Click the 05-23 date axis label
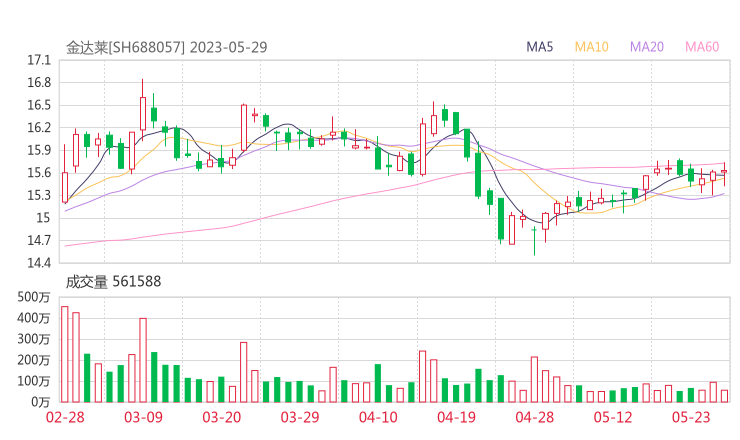The image size is (740, 440). [x=691, y=417]
